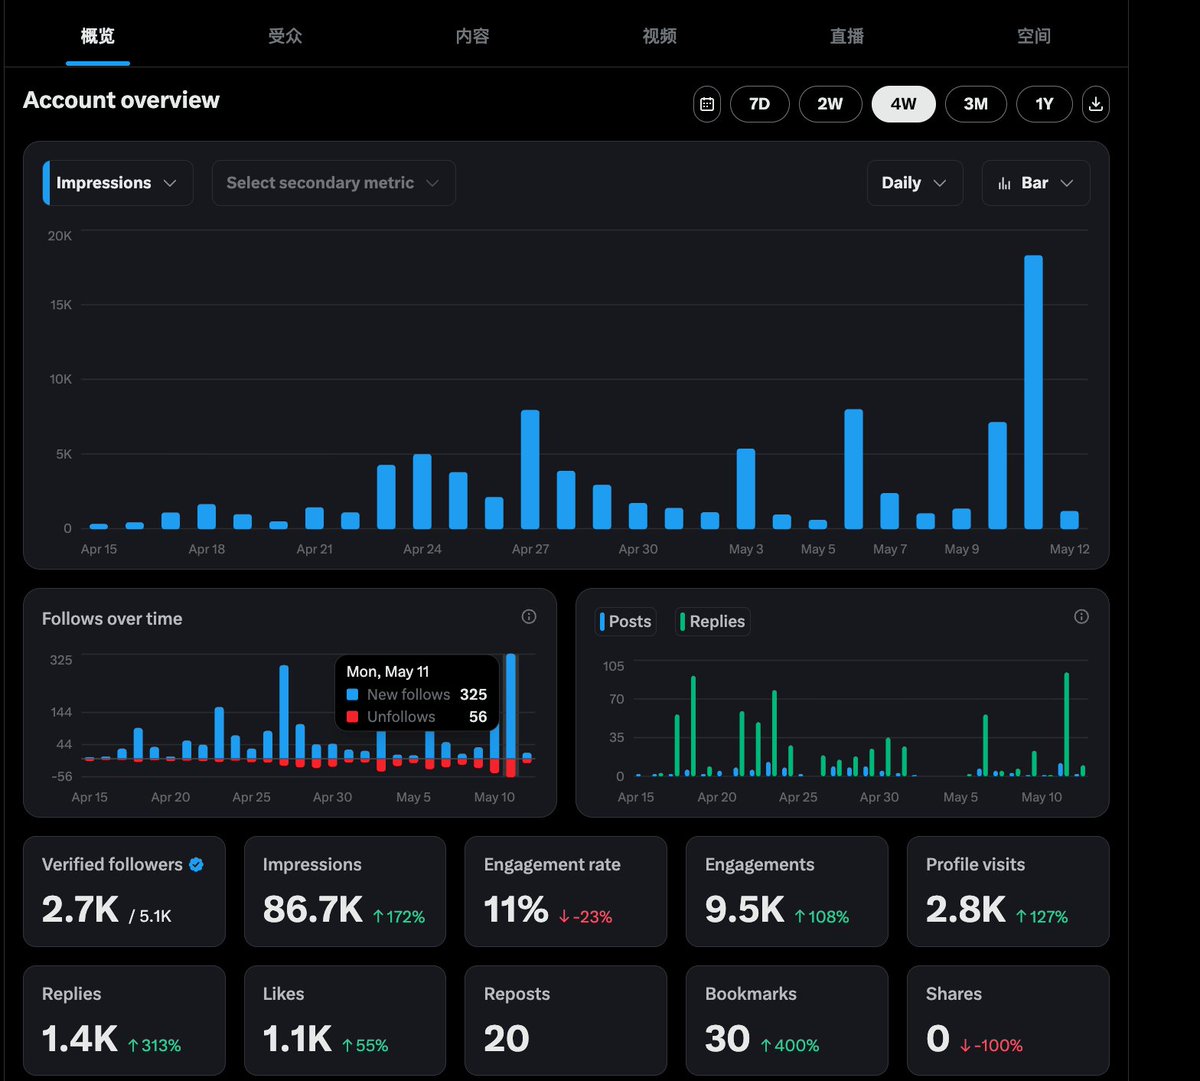This screenshot has height=1081, width=1200.
Task: Click the May 12 x-axis label
Action: (1070, 549)
